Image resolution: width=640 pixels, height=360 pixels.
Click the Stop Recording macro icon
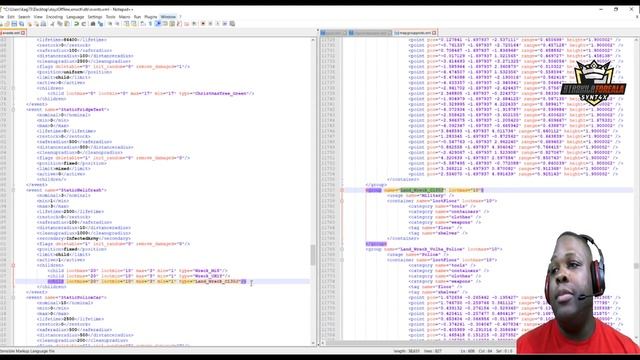pos(210,24)
